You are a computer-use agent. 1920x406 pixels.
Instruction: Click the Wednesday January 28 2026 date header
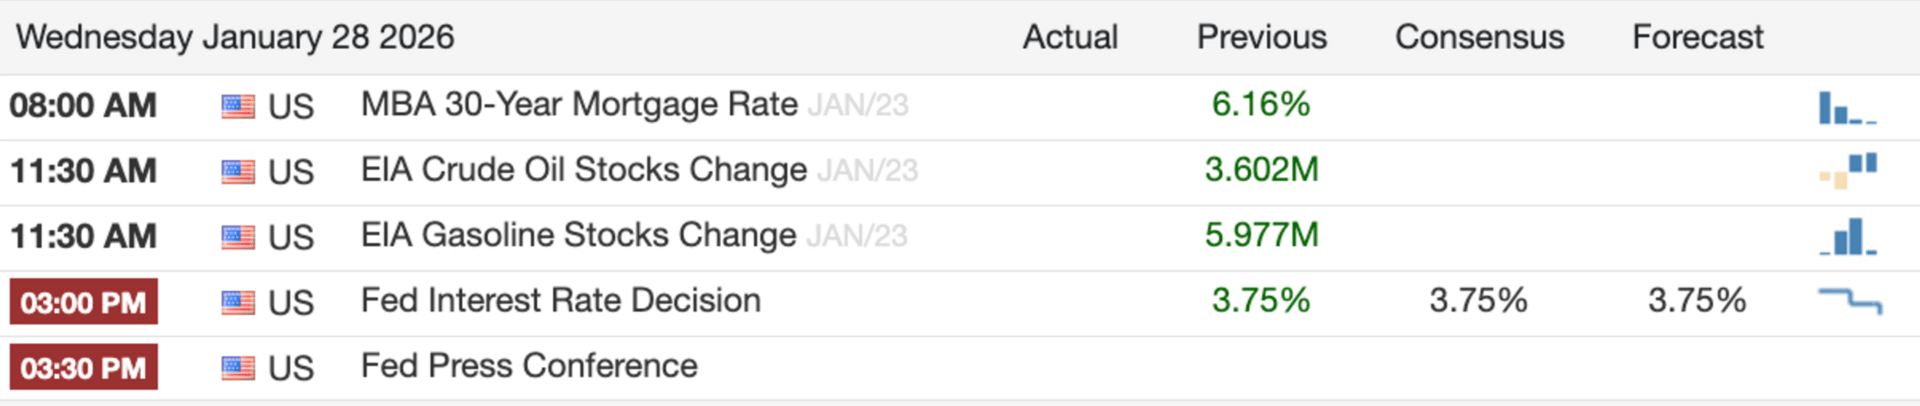(235, 37)
